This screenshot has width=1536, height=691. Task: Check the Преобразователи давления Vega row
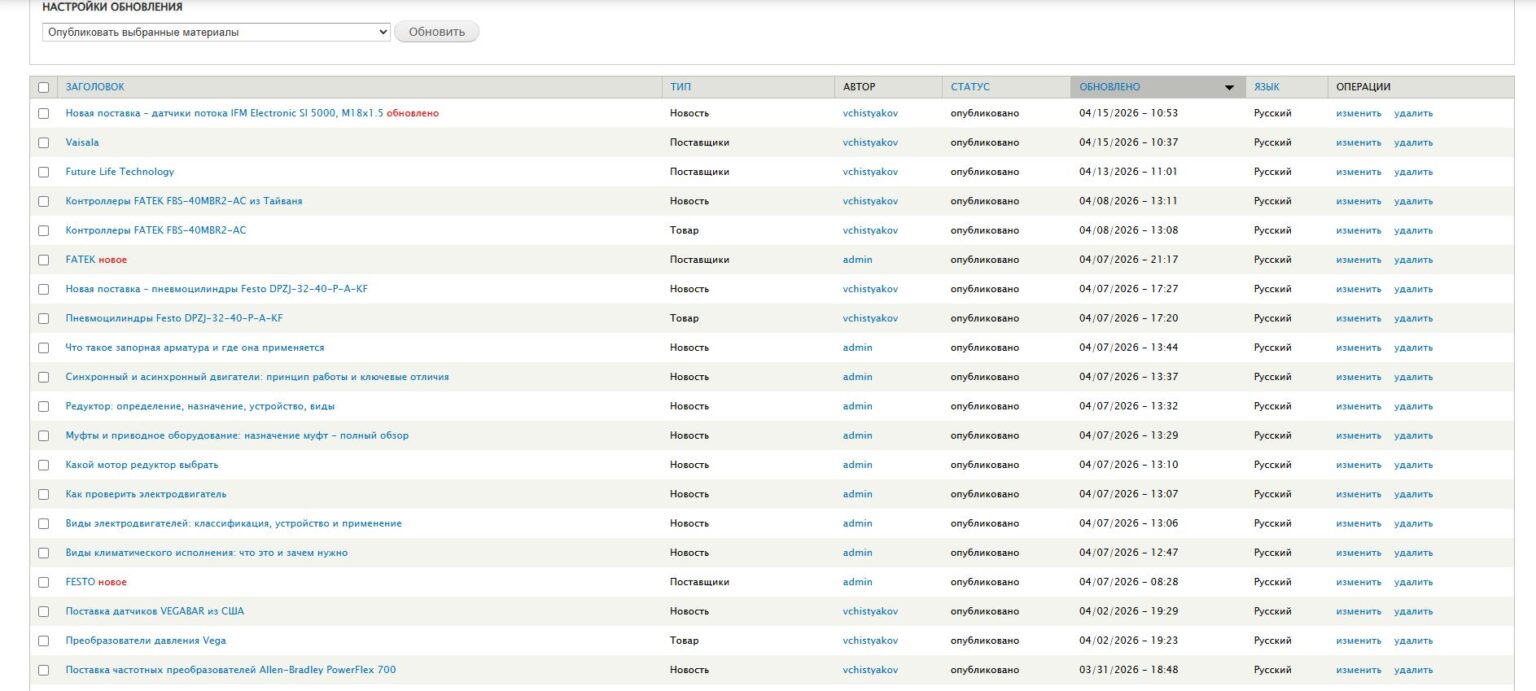(43, 641)
